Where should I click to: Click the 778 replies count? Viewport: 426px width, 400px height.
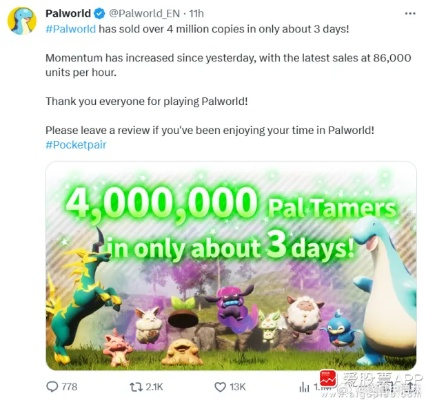[x=69, y=387]
